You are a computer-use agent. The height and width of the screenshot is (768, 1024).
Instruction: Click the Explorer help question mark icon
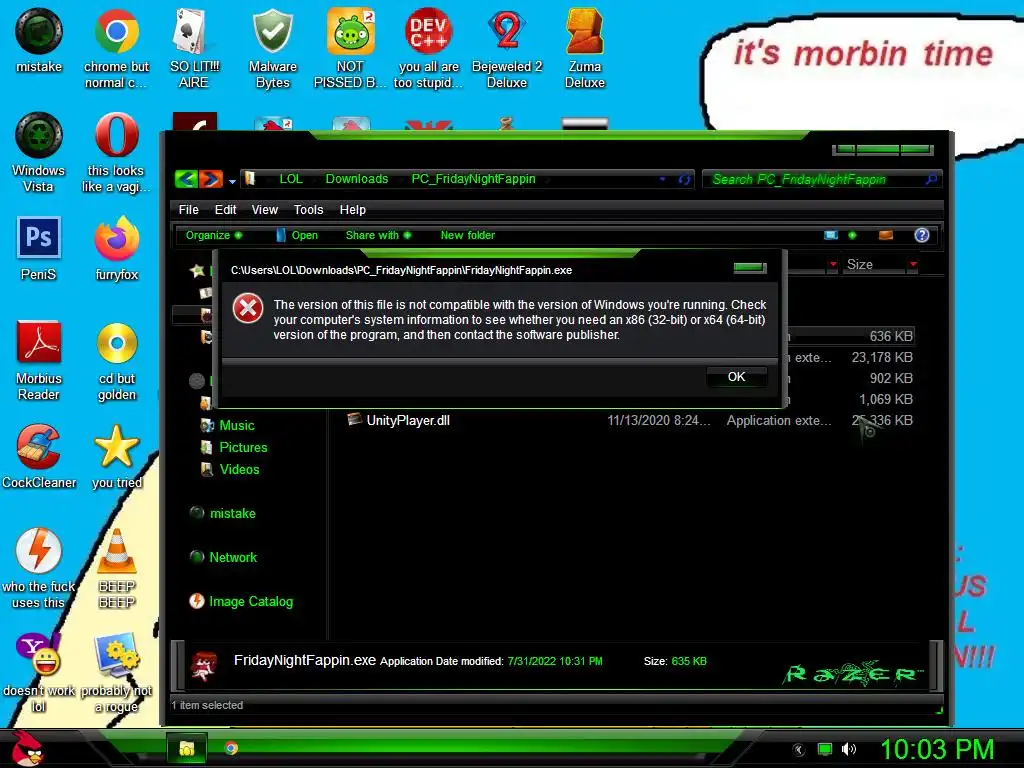pyautogui.click(x=921, y=235)
